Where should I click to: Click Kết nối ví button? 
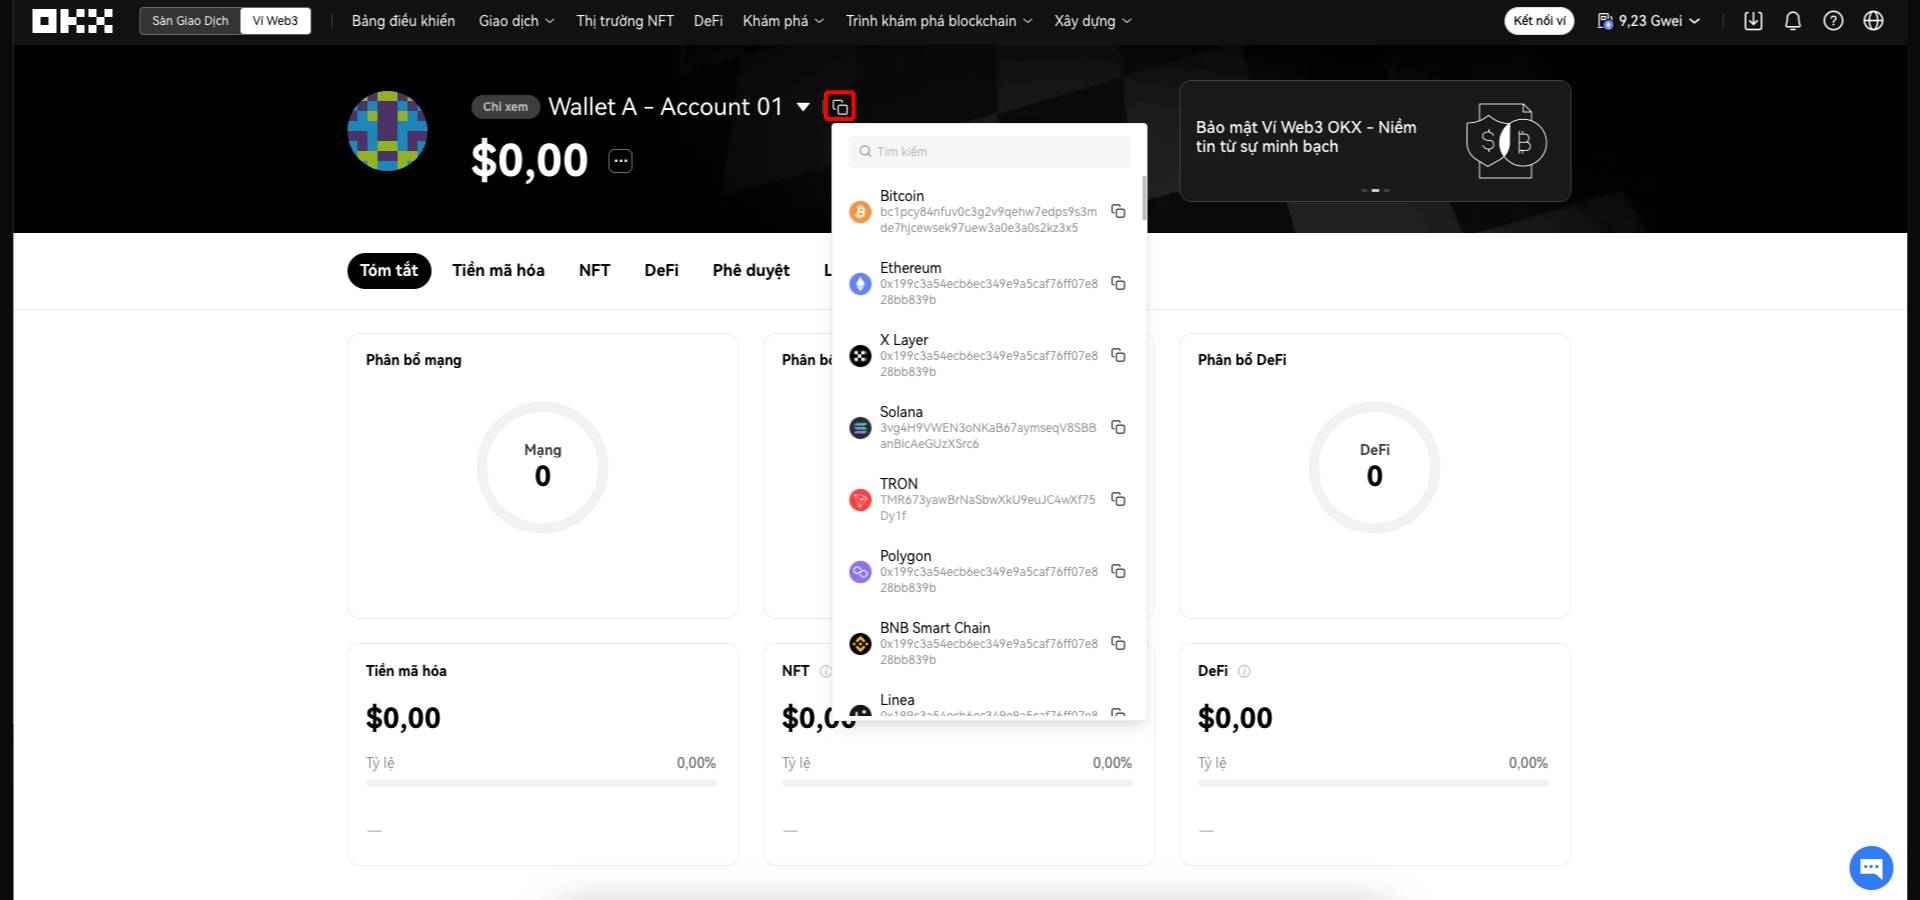(x=1539, y=21)
